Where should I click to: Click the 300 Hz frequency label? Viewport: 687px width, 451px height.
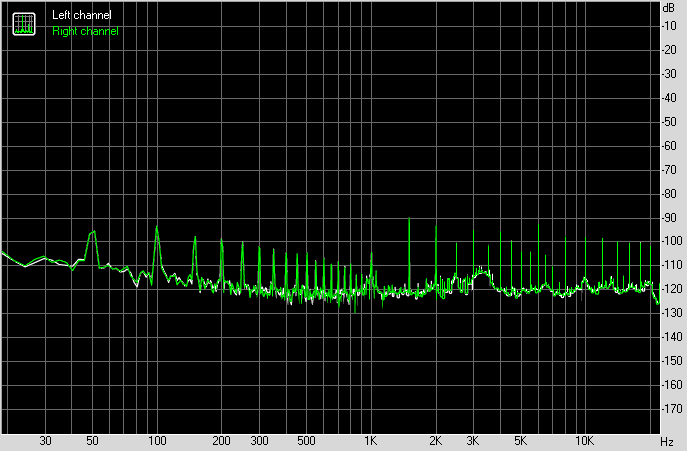[259, 441]
